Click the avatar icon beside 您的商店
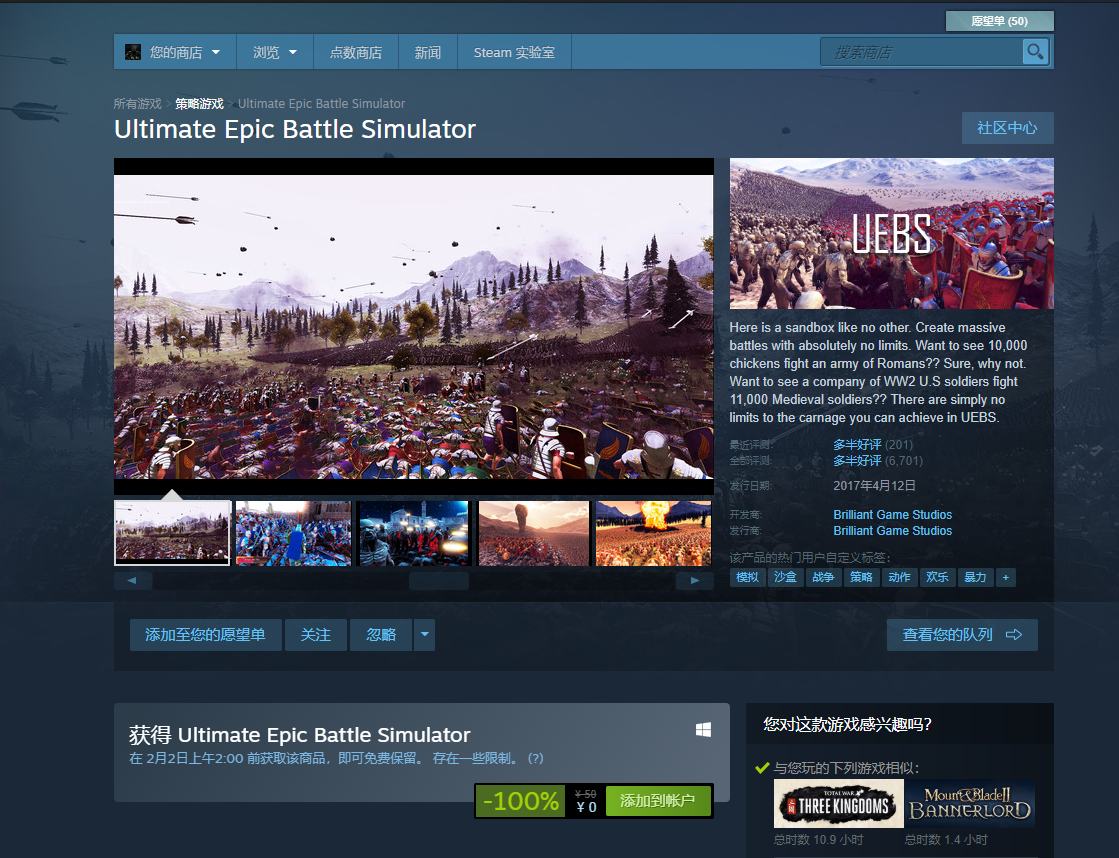The width and height of the screenshot is (1119, 858). click(x=133, y=52)
